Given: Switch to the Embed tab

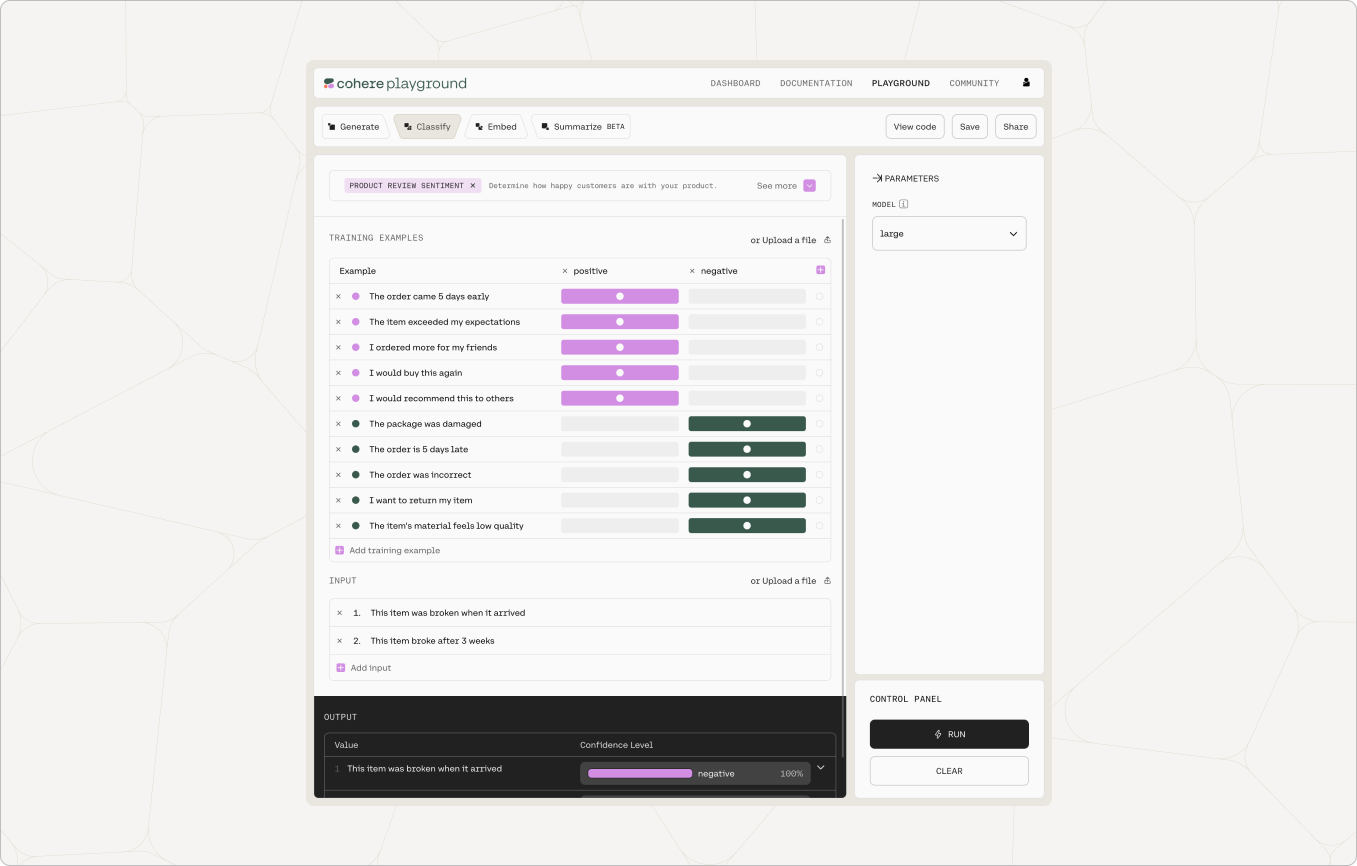Looking at the screenshot, I should pos(496,127).
